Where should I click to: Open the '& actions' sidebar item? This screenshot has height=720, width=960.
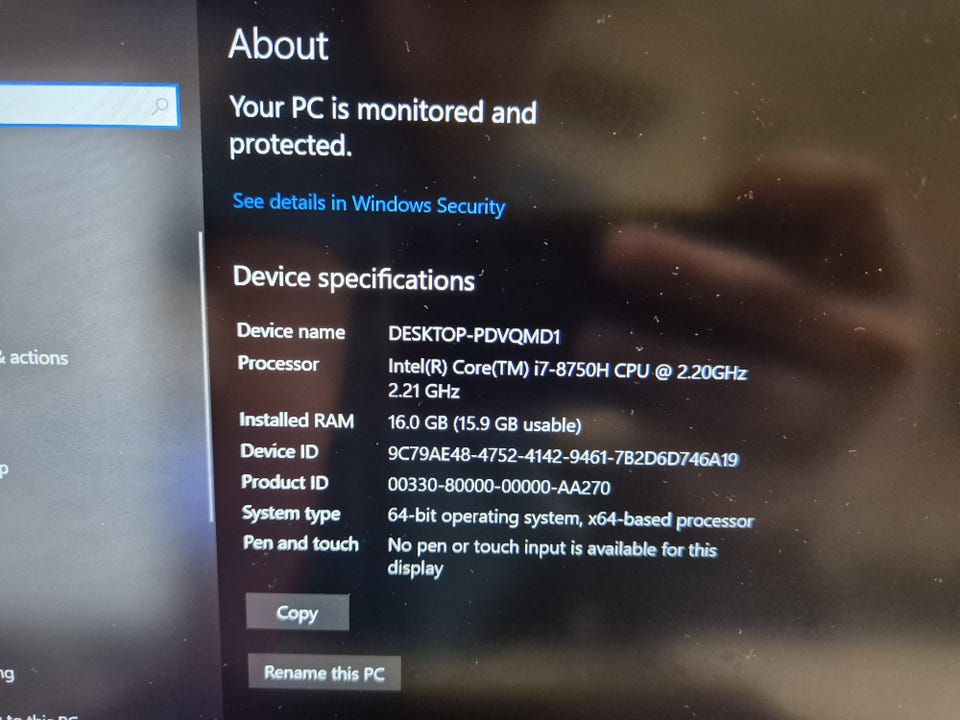[34, 357]
